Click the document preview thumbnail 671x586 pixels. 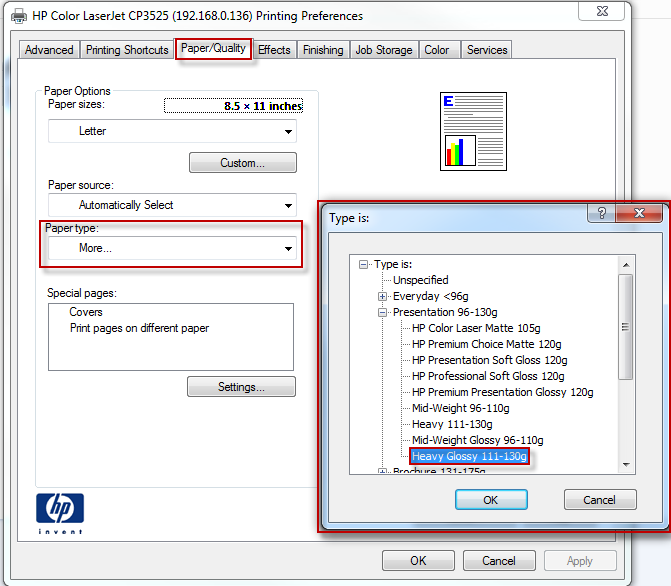tap(473, 131)
